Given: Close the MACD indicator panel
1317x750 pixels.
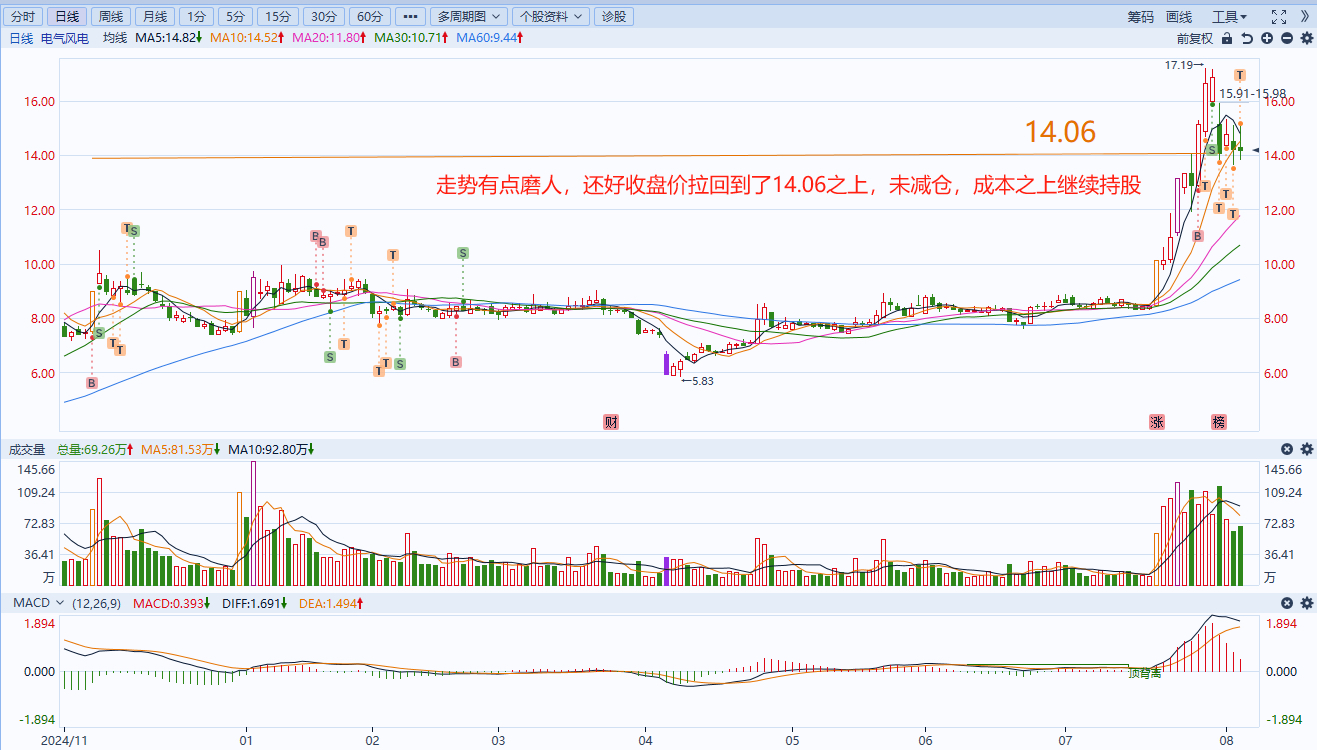Looking at the screenshot, I should pyautogui.click(x=1287, y=603).
